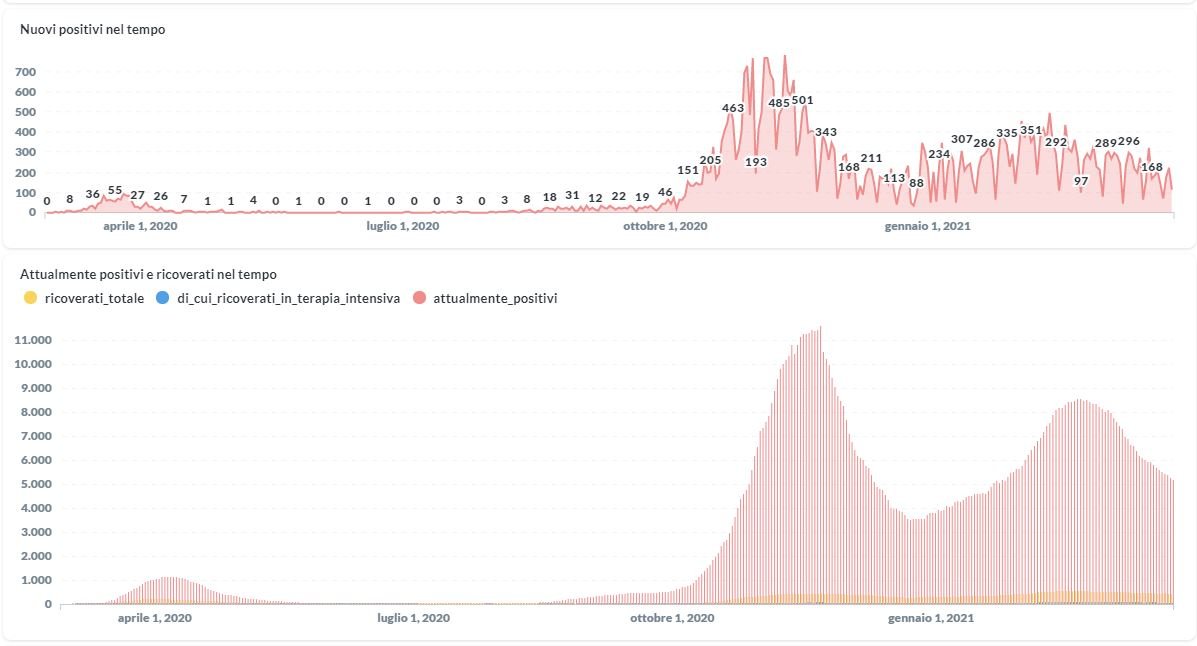
Task: Select the data point labeled 463
Action: click(733, 108)
